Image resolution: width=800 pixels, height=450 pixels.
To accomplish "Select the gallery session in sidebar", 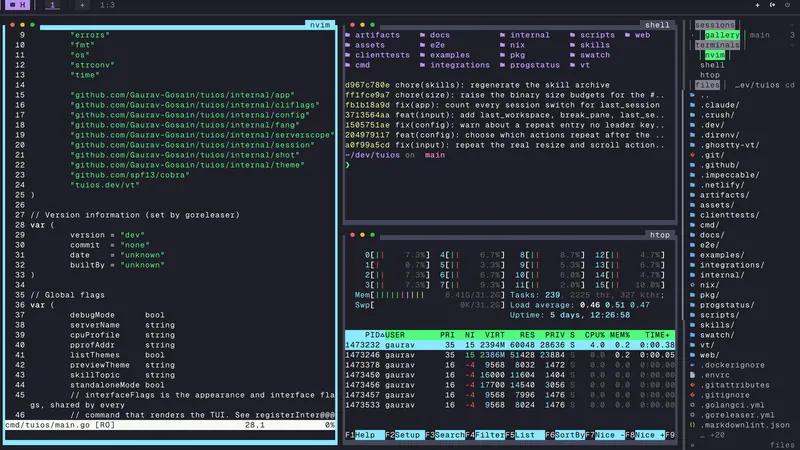I will [x=722, y=35].
